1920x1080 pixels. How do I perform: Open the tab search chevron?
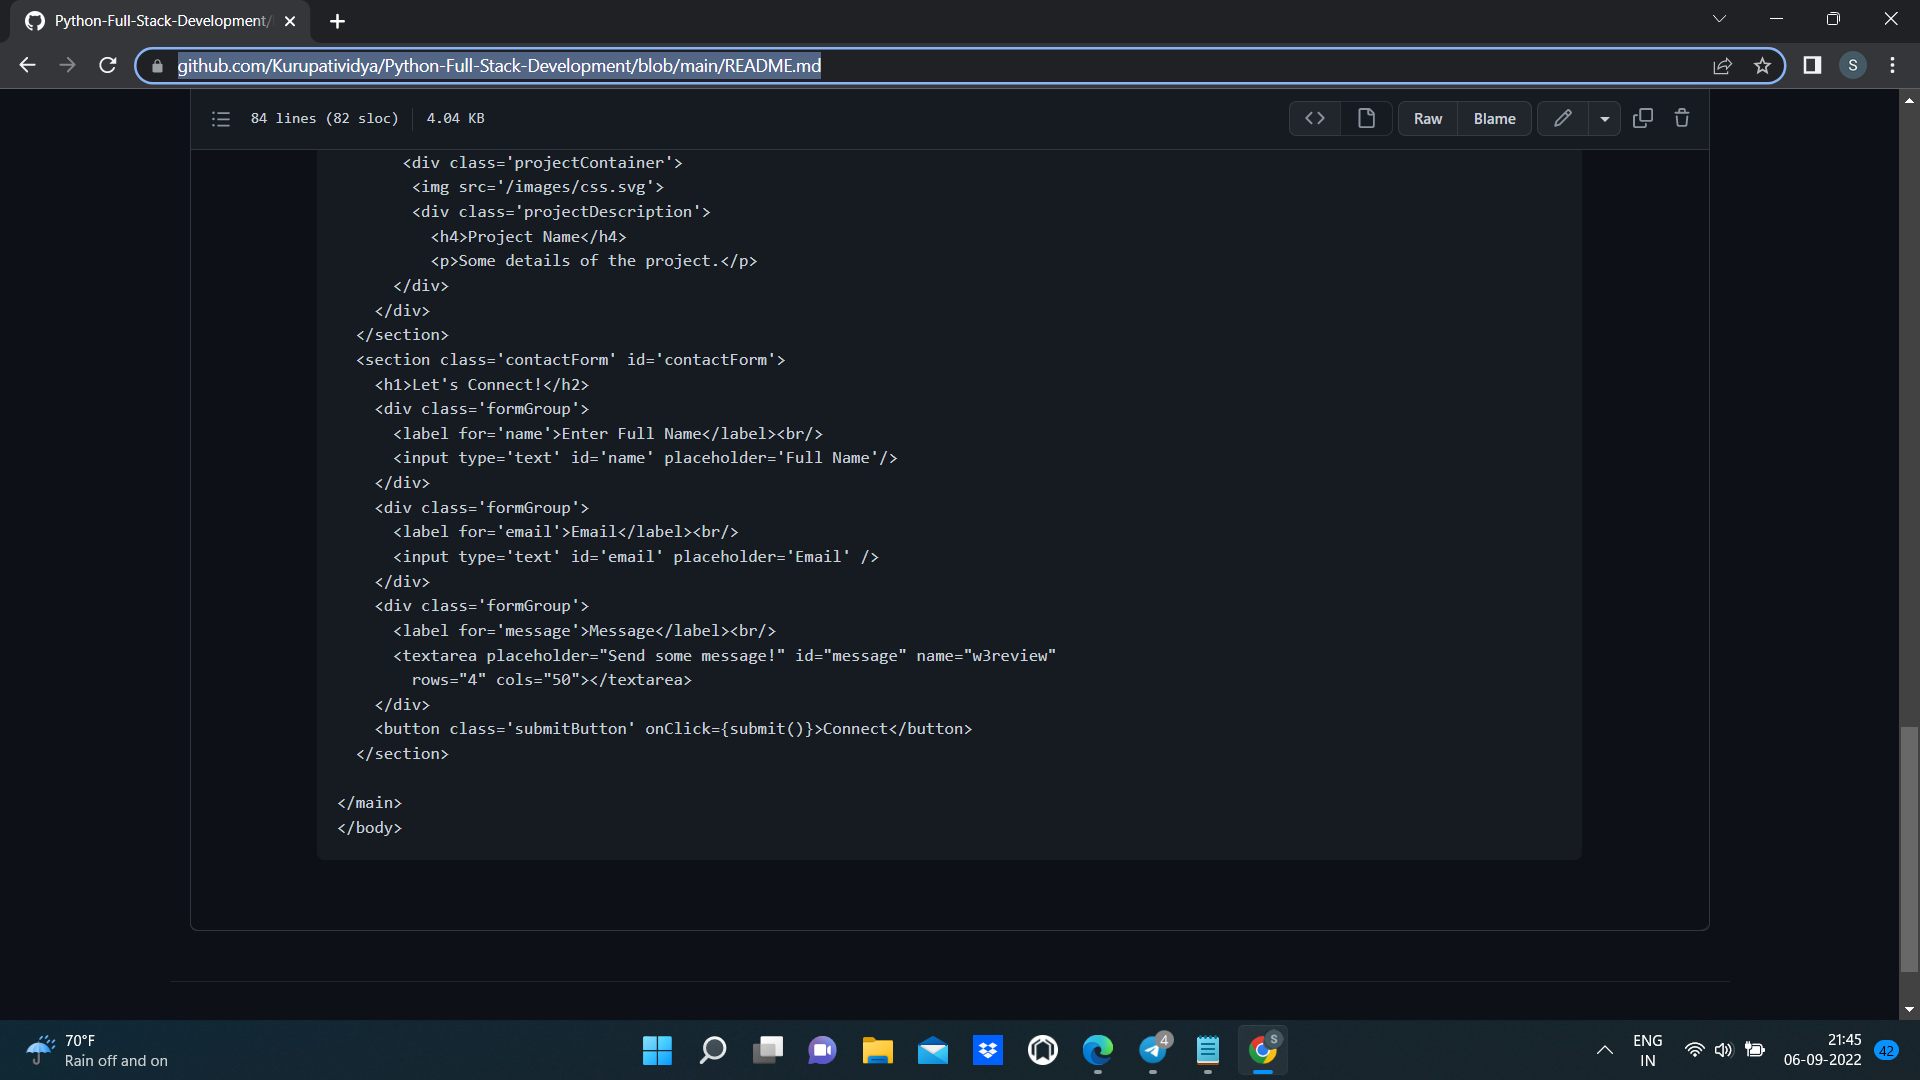(x=1719, y=19)
